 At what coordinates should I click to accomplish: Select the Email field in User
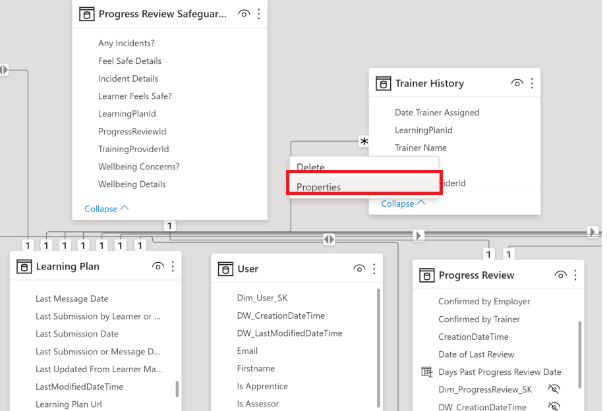pyautogui.click(x=247, y=351)
